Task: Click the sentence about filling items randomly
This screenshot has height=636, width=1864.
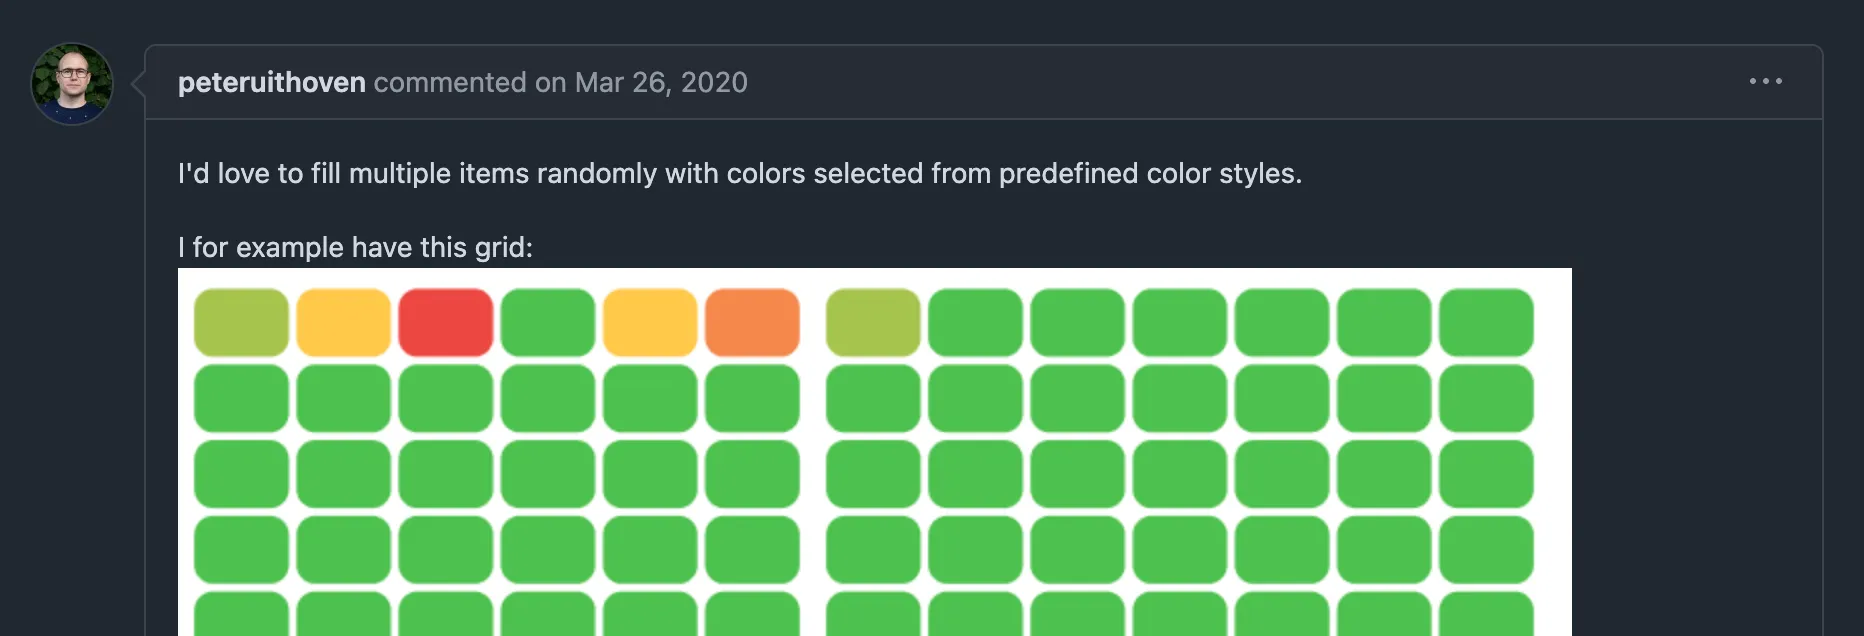Action: 740,173
